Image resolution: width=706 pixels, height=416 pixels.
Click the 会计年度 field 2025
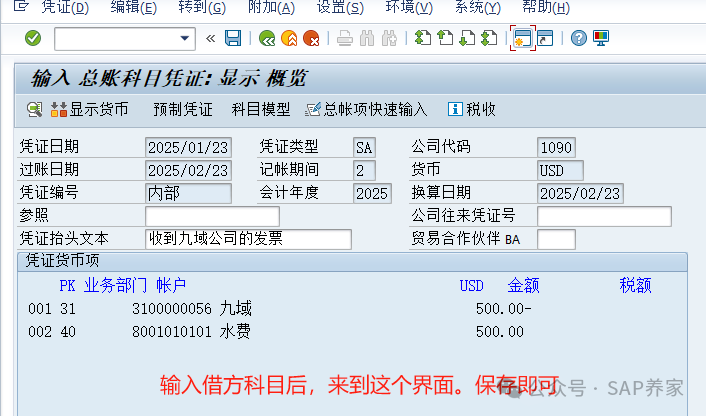[x=372, y=193]
